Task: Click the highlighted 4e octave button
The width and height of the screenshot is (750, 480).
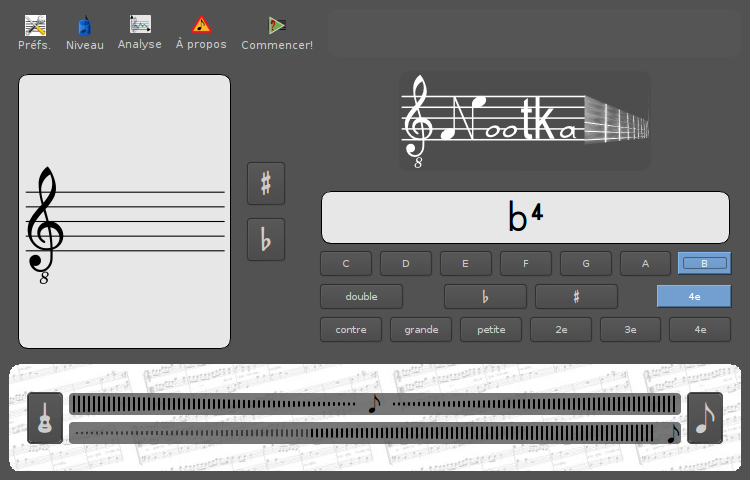Action: pyautogui.click(x=694, y=296)
